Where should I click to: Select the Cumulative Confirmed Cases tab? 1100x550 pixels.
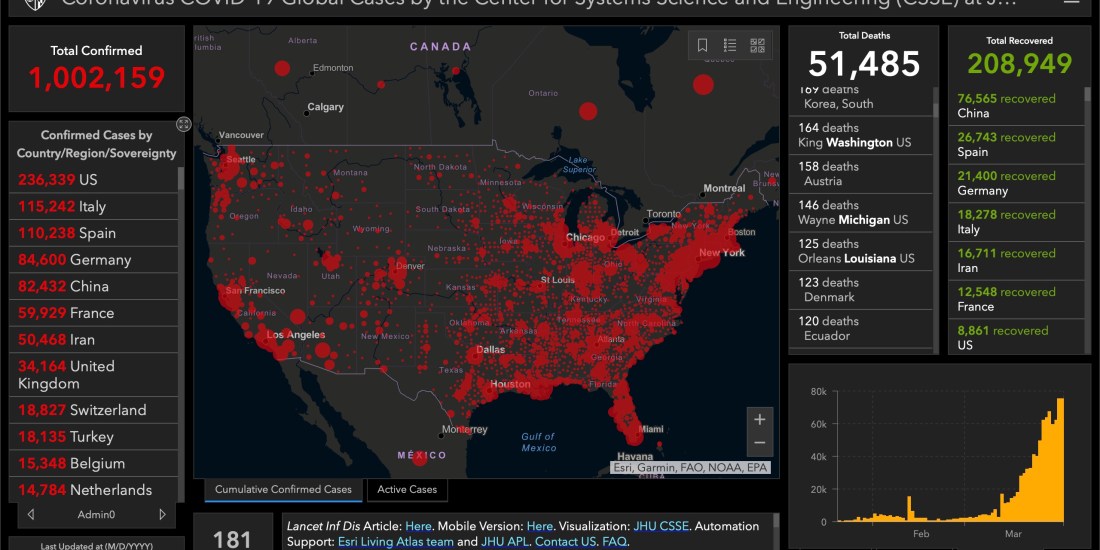tap(283, 490)
